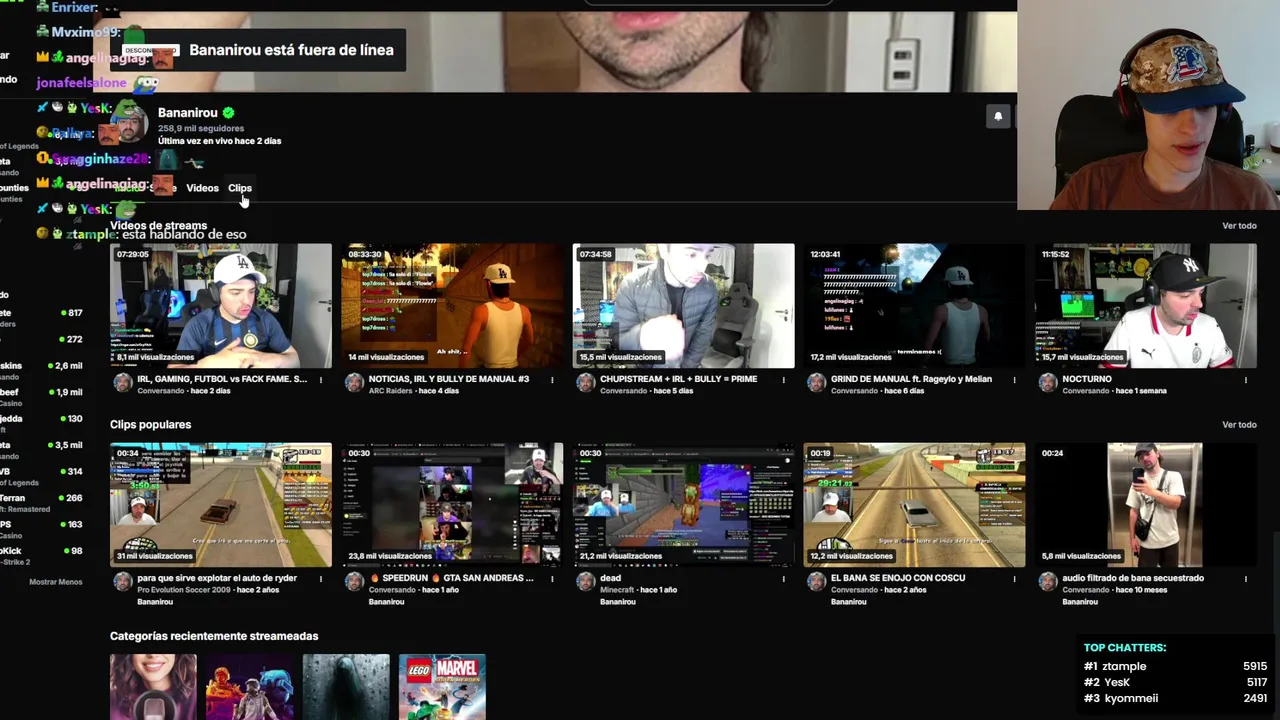Viewport: 1280px width, 720px height.
Task: Click '258,9 mil seguidores' follower count
Action: coord(201,128)
